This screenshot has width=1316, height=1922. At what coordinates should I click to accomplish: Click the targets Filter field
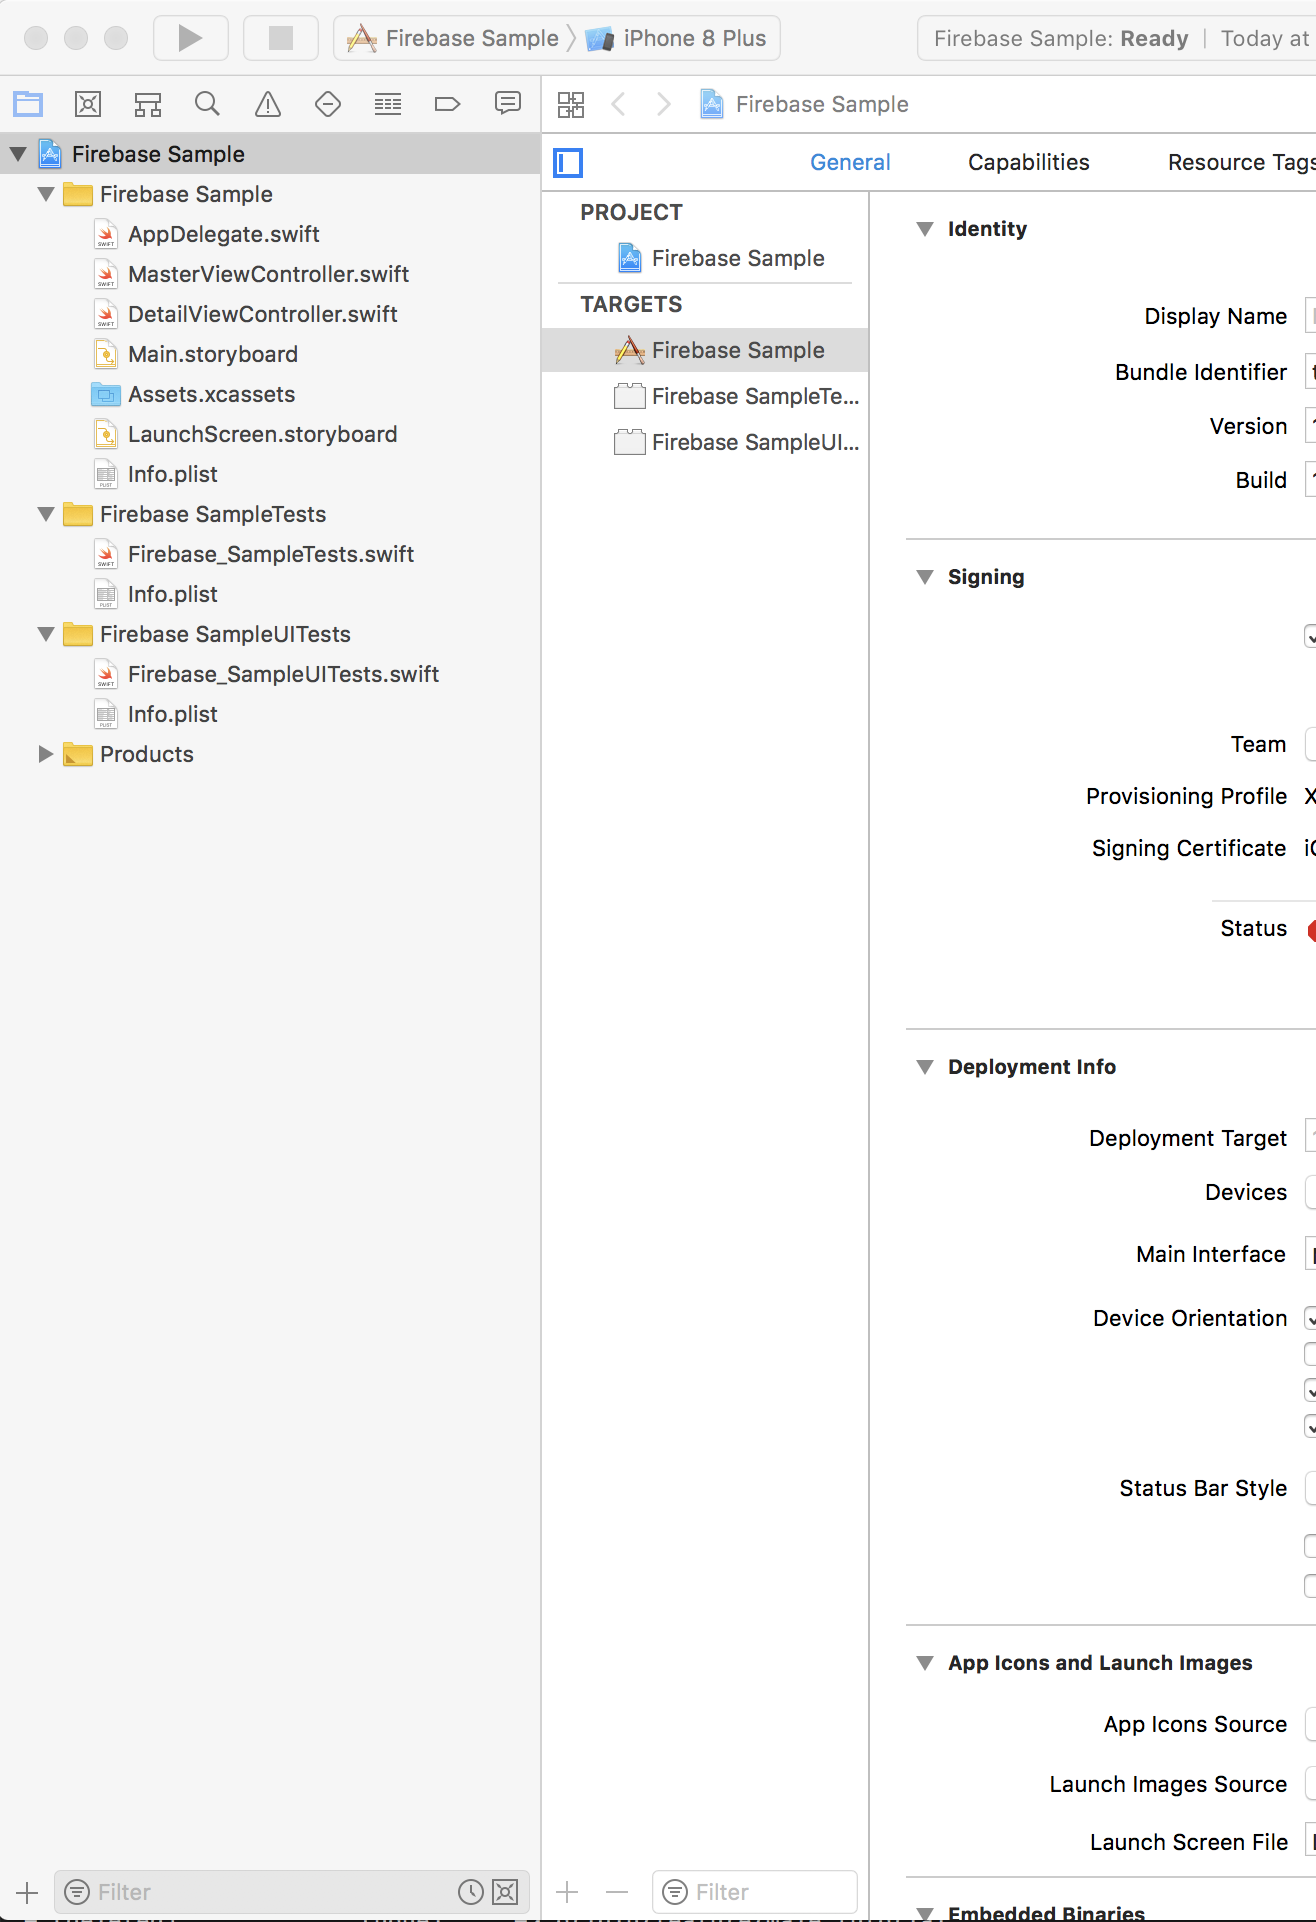coord(755,1892)
